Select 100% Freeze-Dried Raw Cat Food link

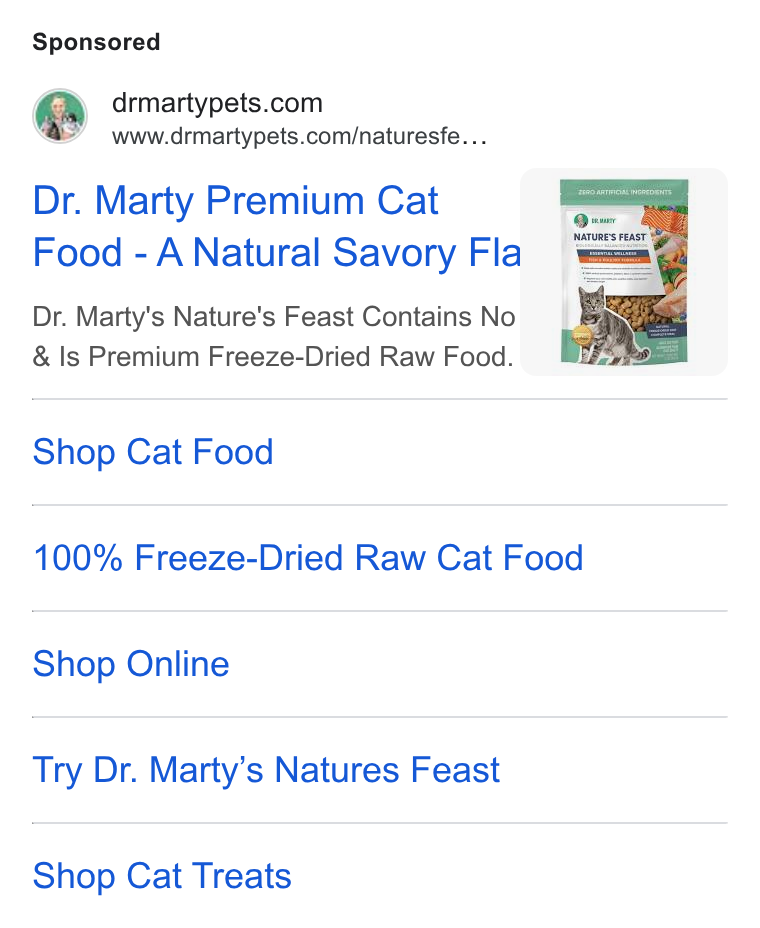point(308,558)
